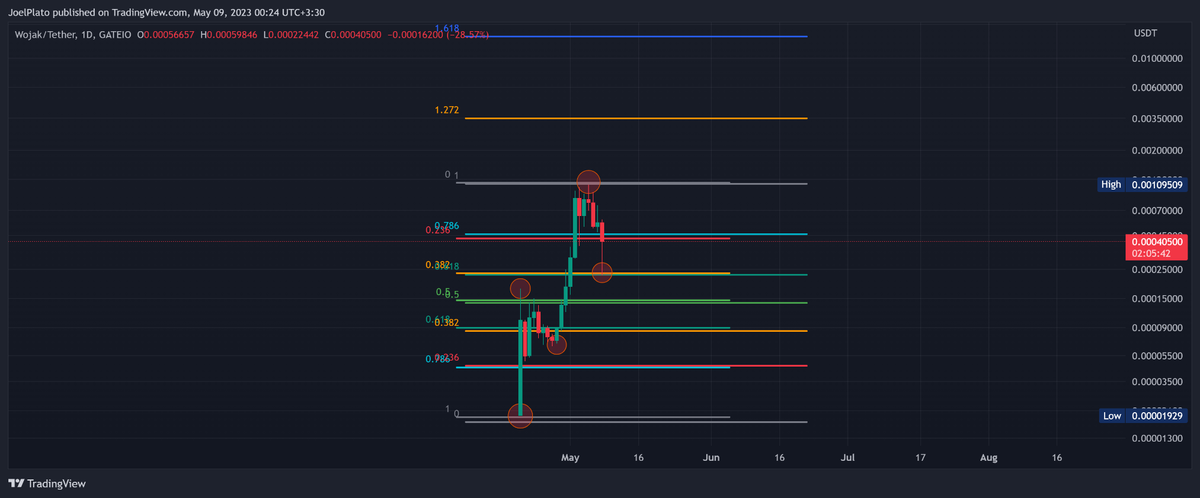This screenshot has width=1200, height=498.
Task: Select the circle marker at the lowest candle wick
Action: (520, 415)
